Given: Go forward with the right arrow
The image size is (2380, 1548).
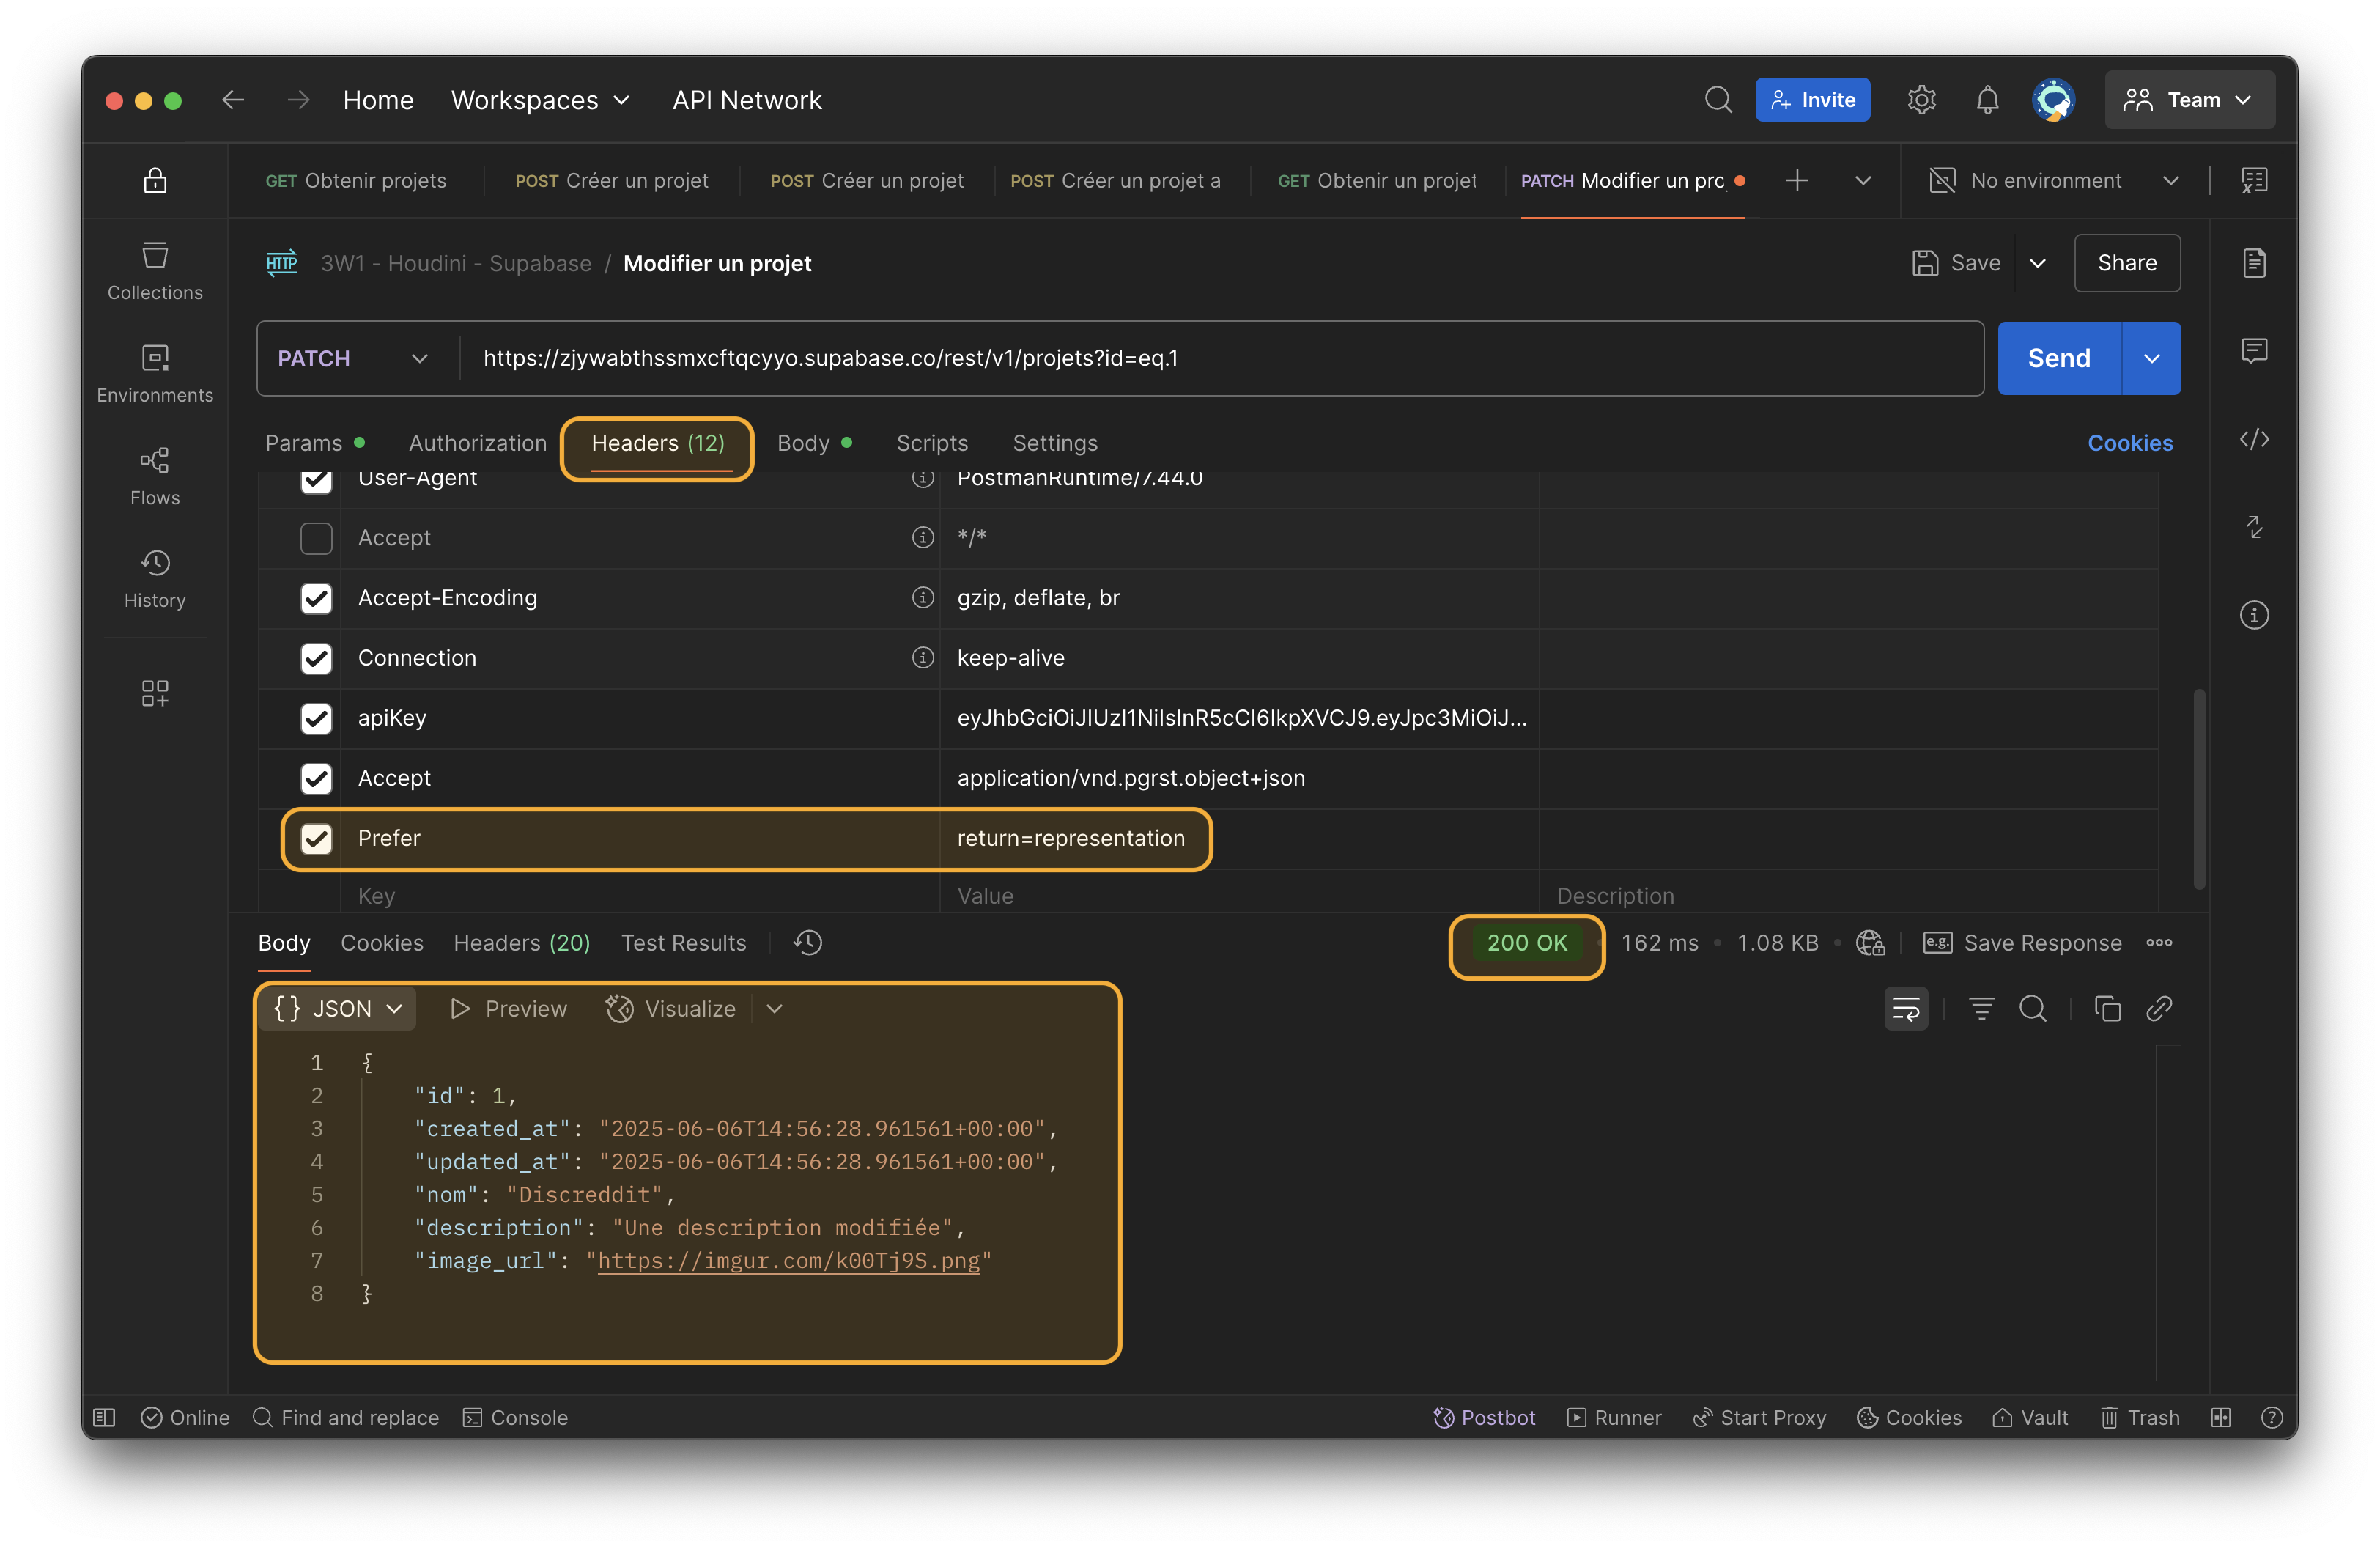Looking at the screenshot, I should point(298,100).
